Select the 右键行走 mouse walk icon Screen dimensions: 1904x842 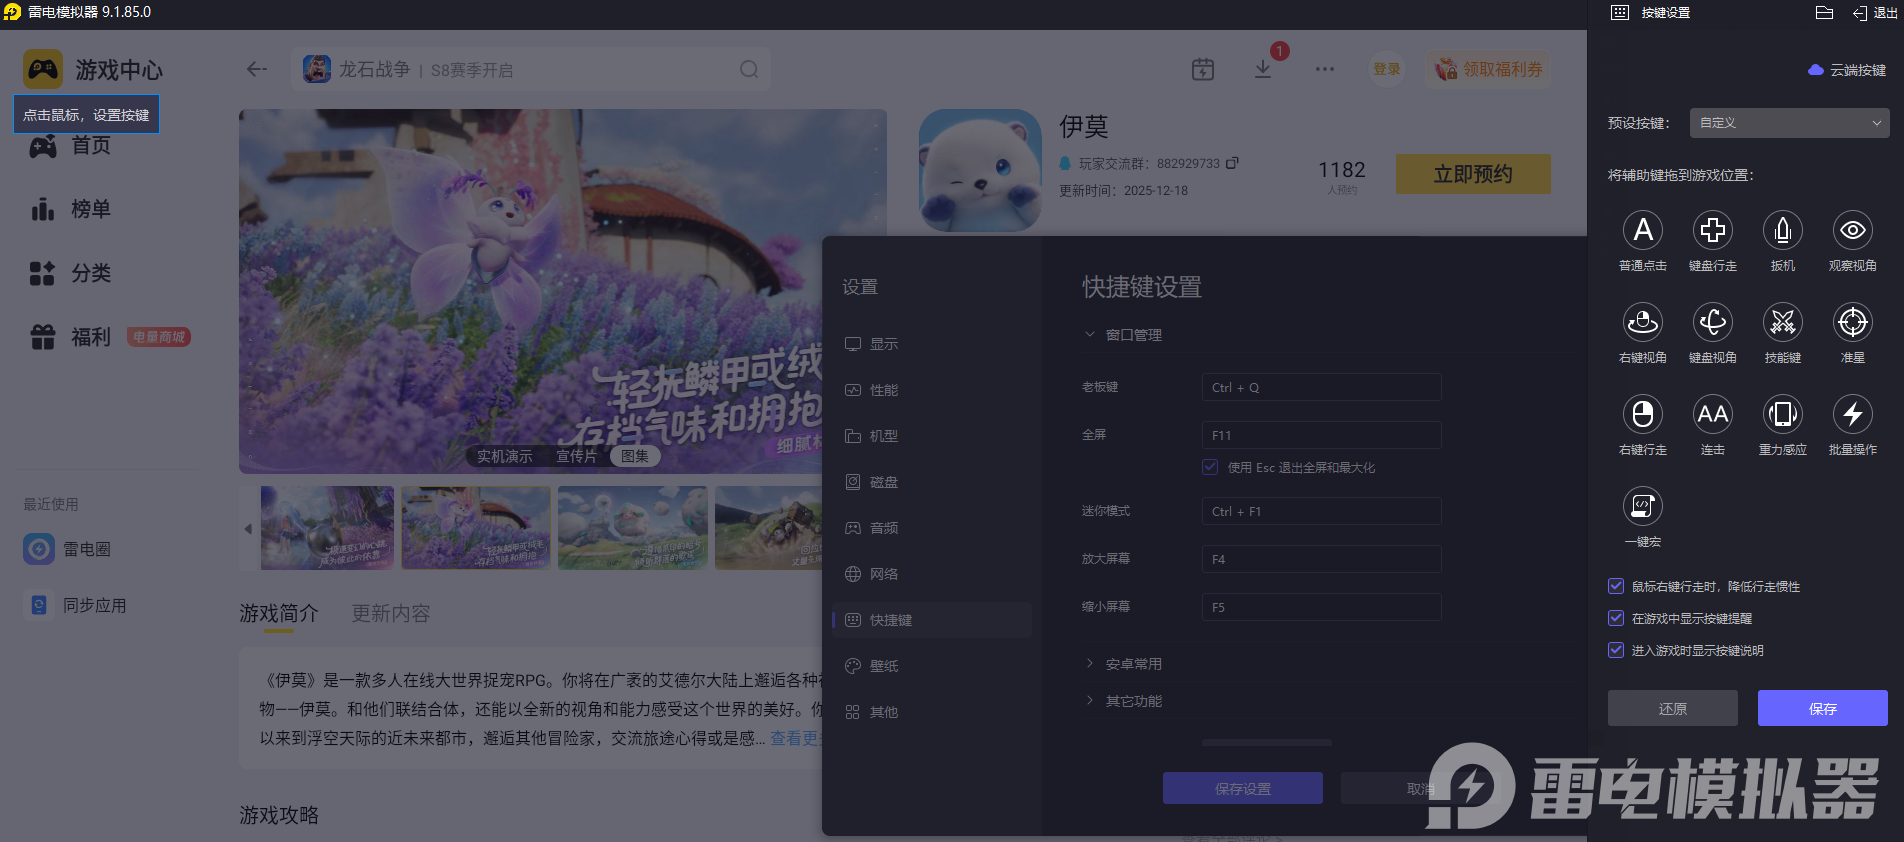1642,414
